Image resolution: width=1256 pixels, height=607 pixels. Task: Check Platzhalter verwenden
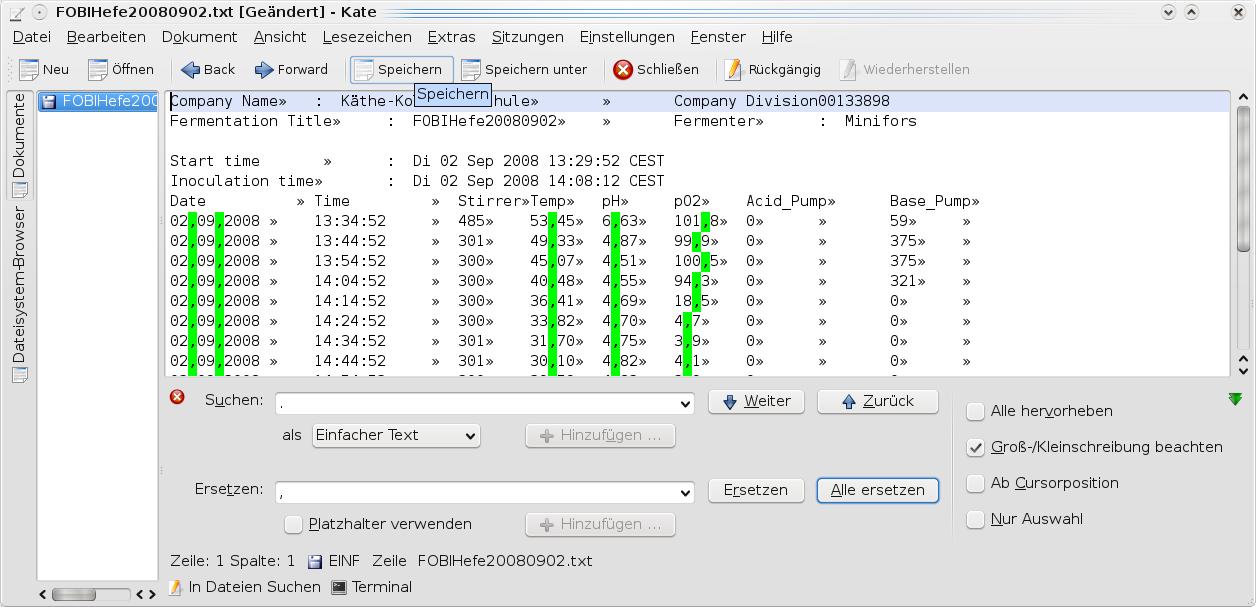[293, 524]
